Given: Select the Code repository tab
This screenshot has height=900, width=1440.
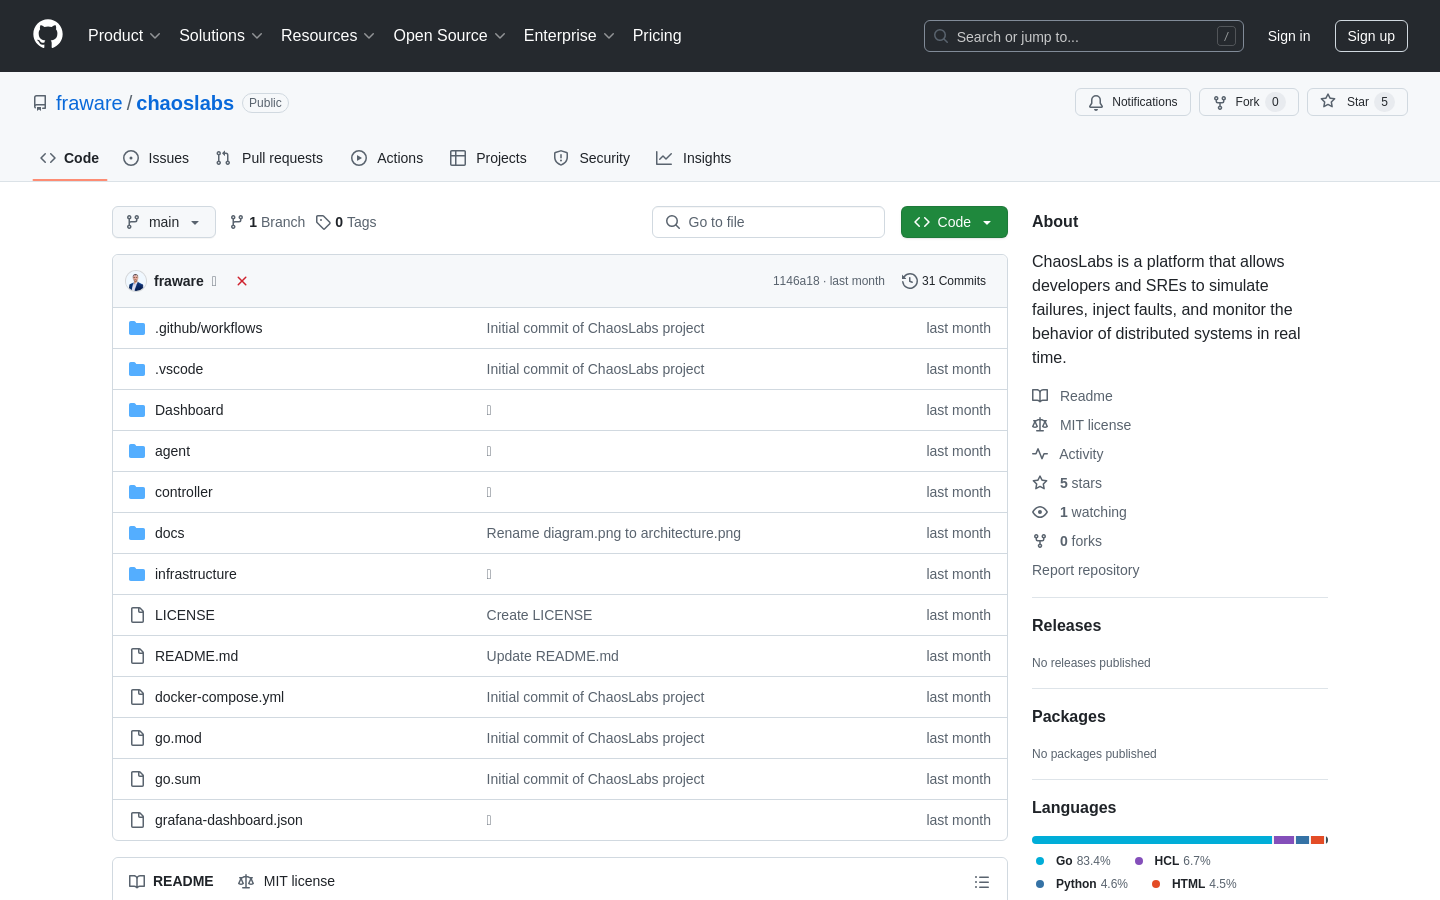Looking at the screenshot, I should click(70, 158).
